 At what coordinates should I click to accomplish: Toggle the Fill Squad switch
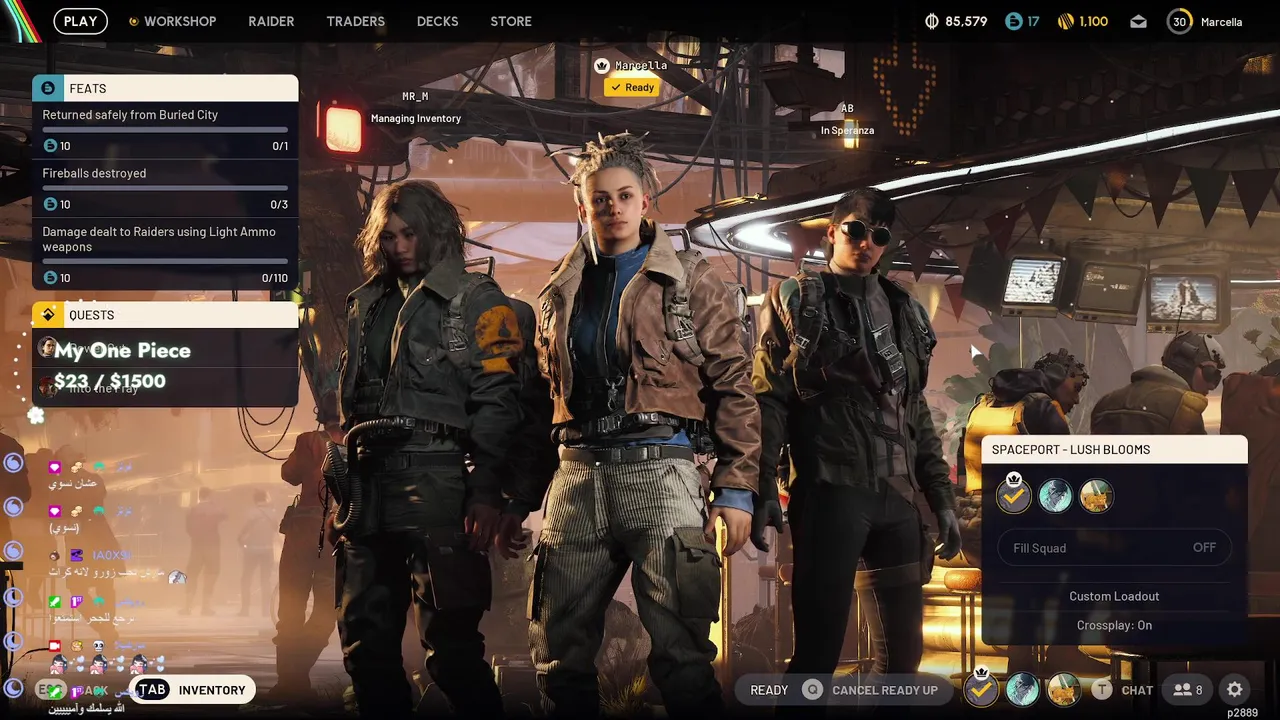tap(1114, 548)
